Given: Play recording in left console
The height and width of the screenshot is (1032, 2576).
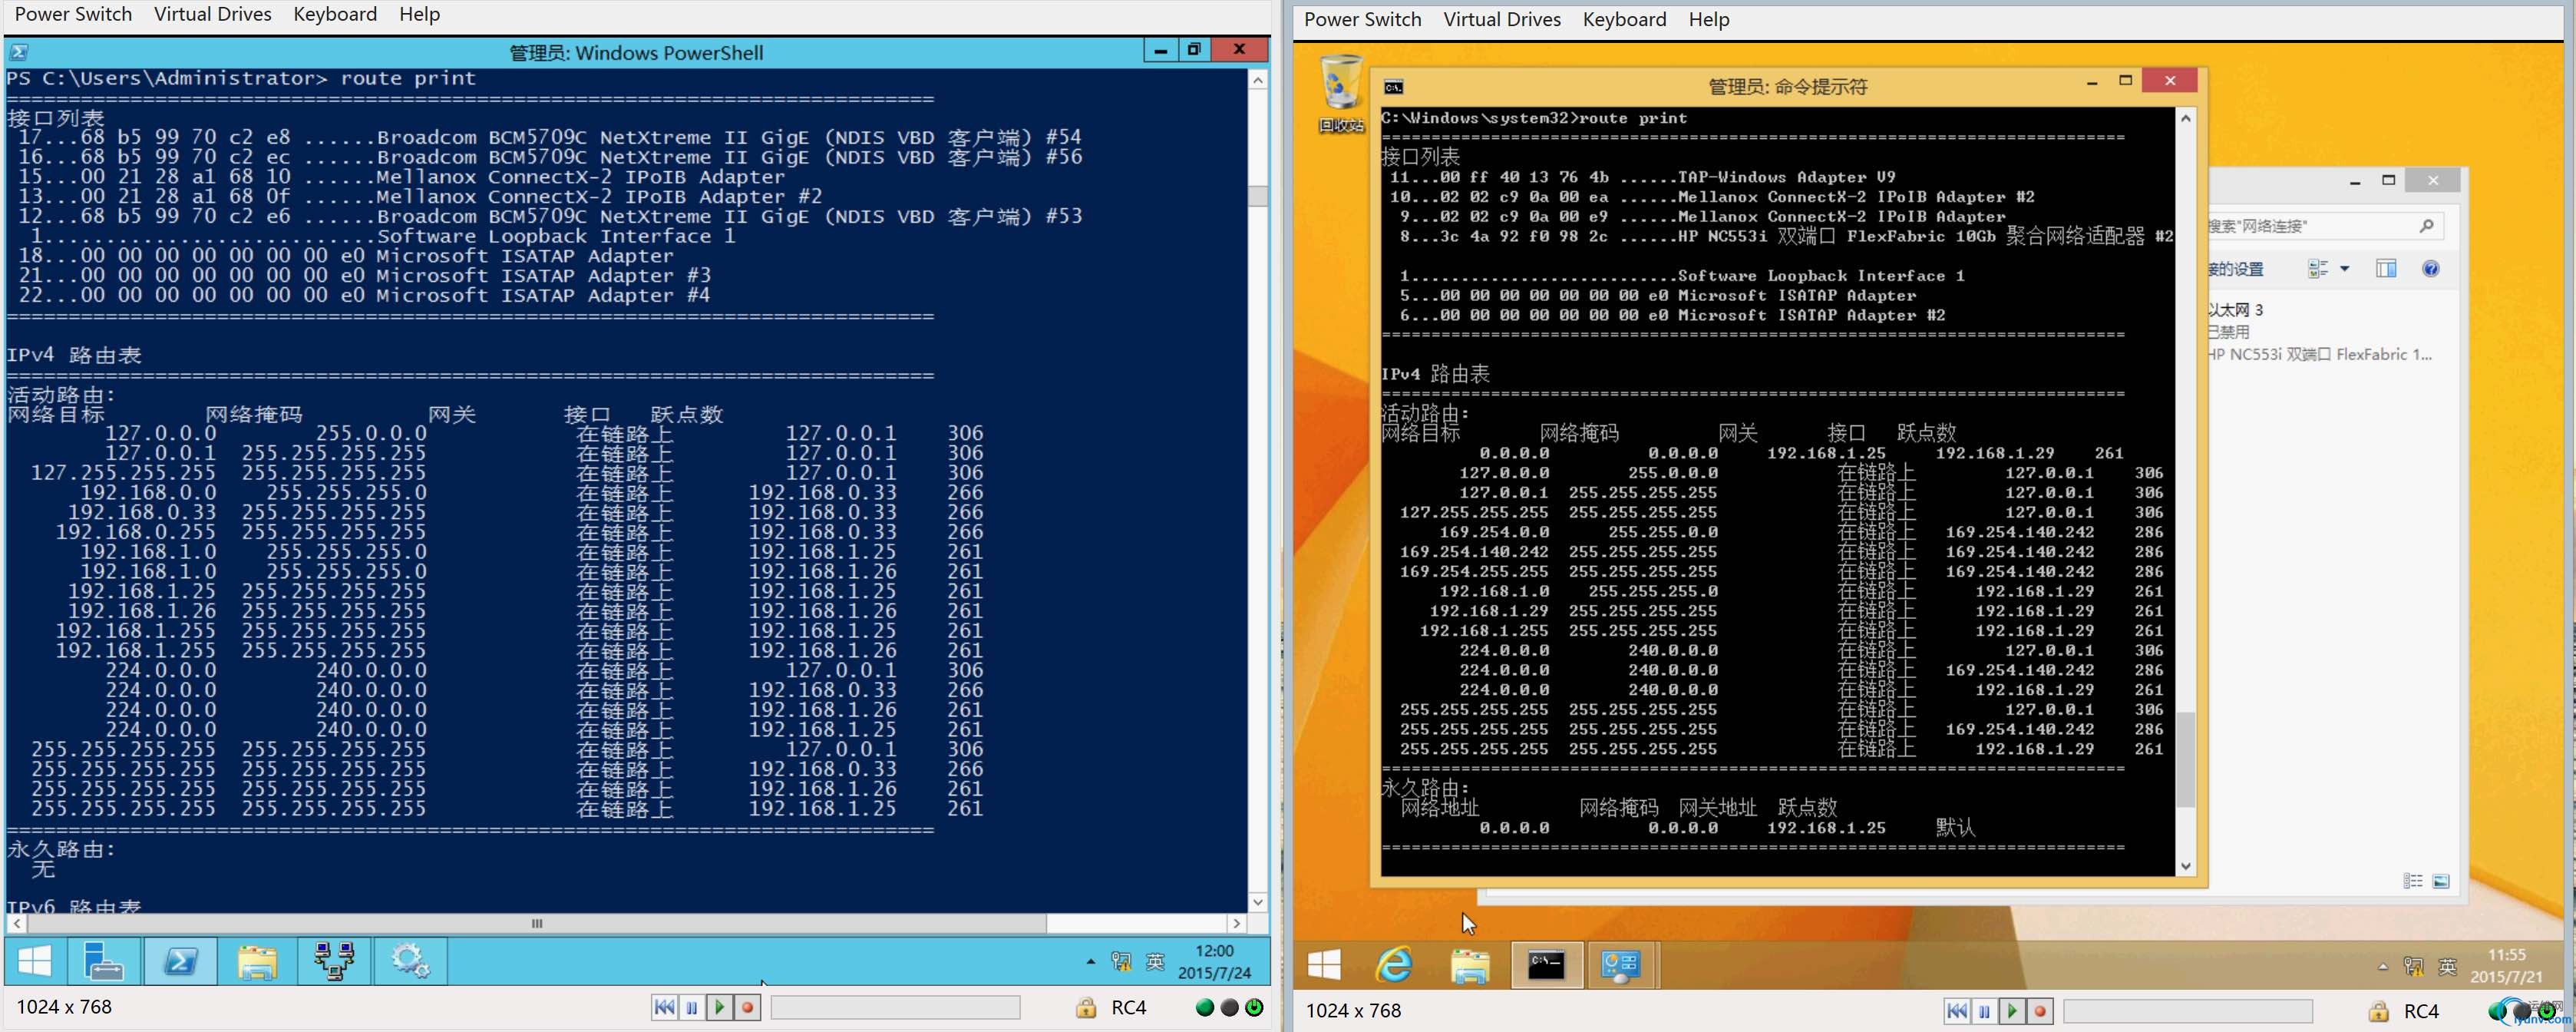Looking at the screenshot, I should (x=719, y=1008).
